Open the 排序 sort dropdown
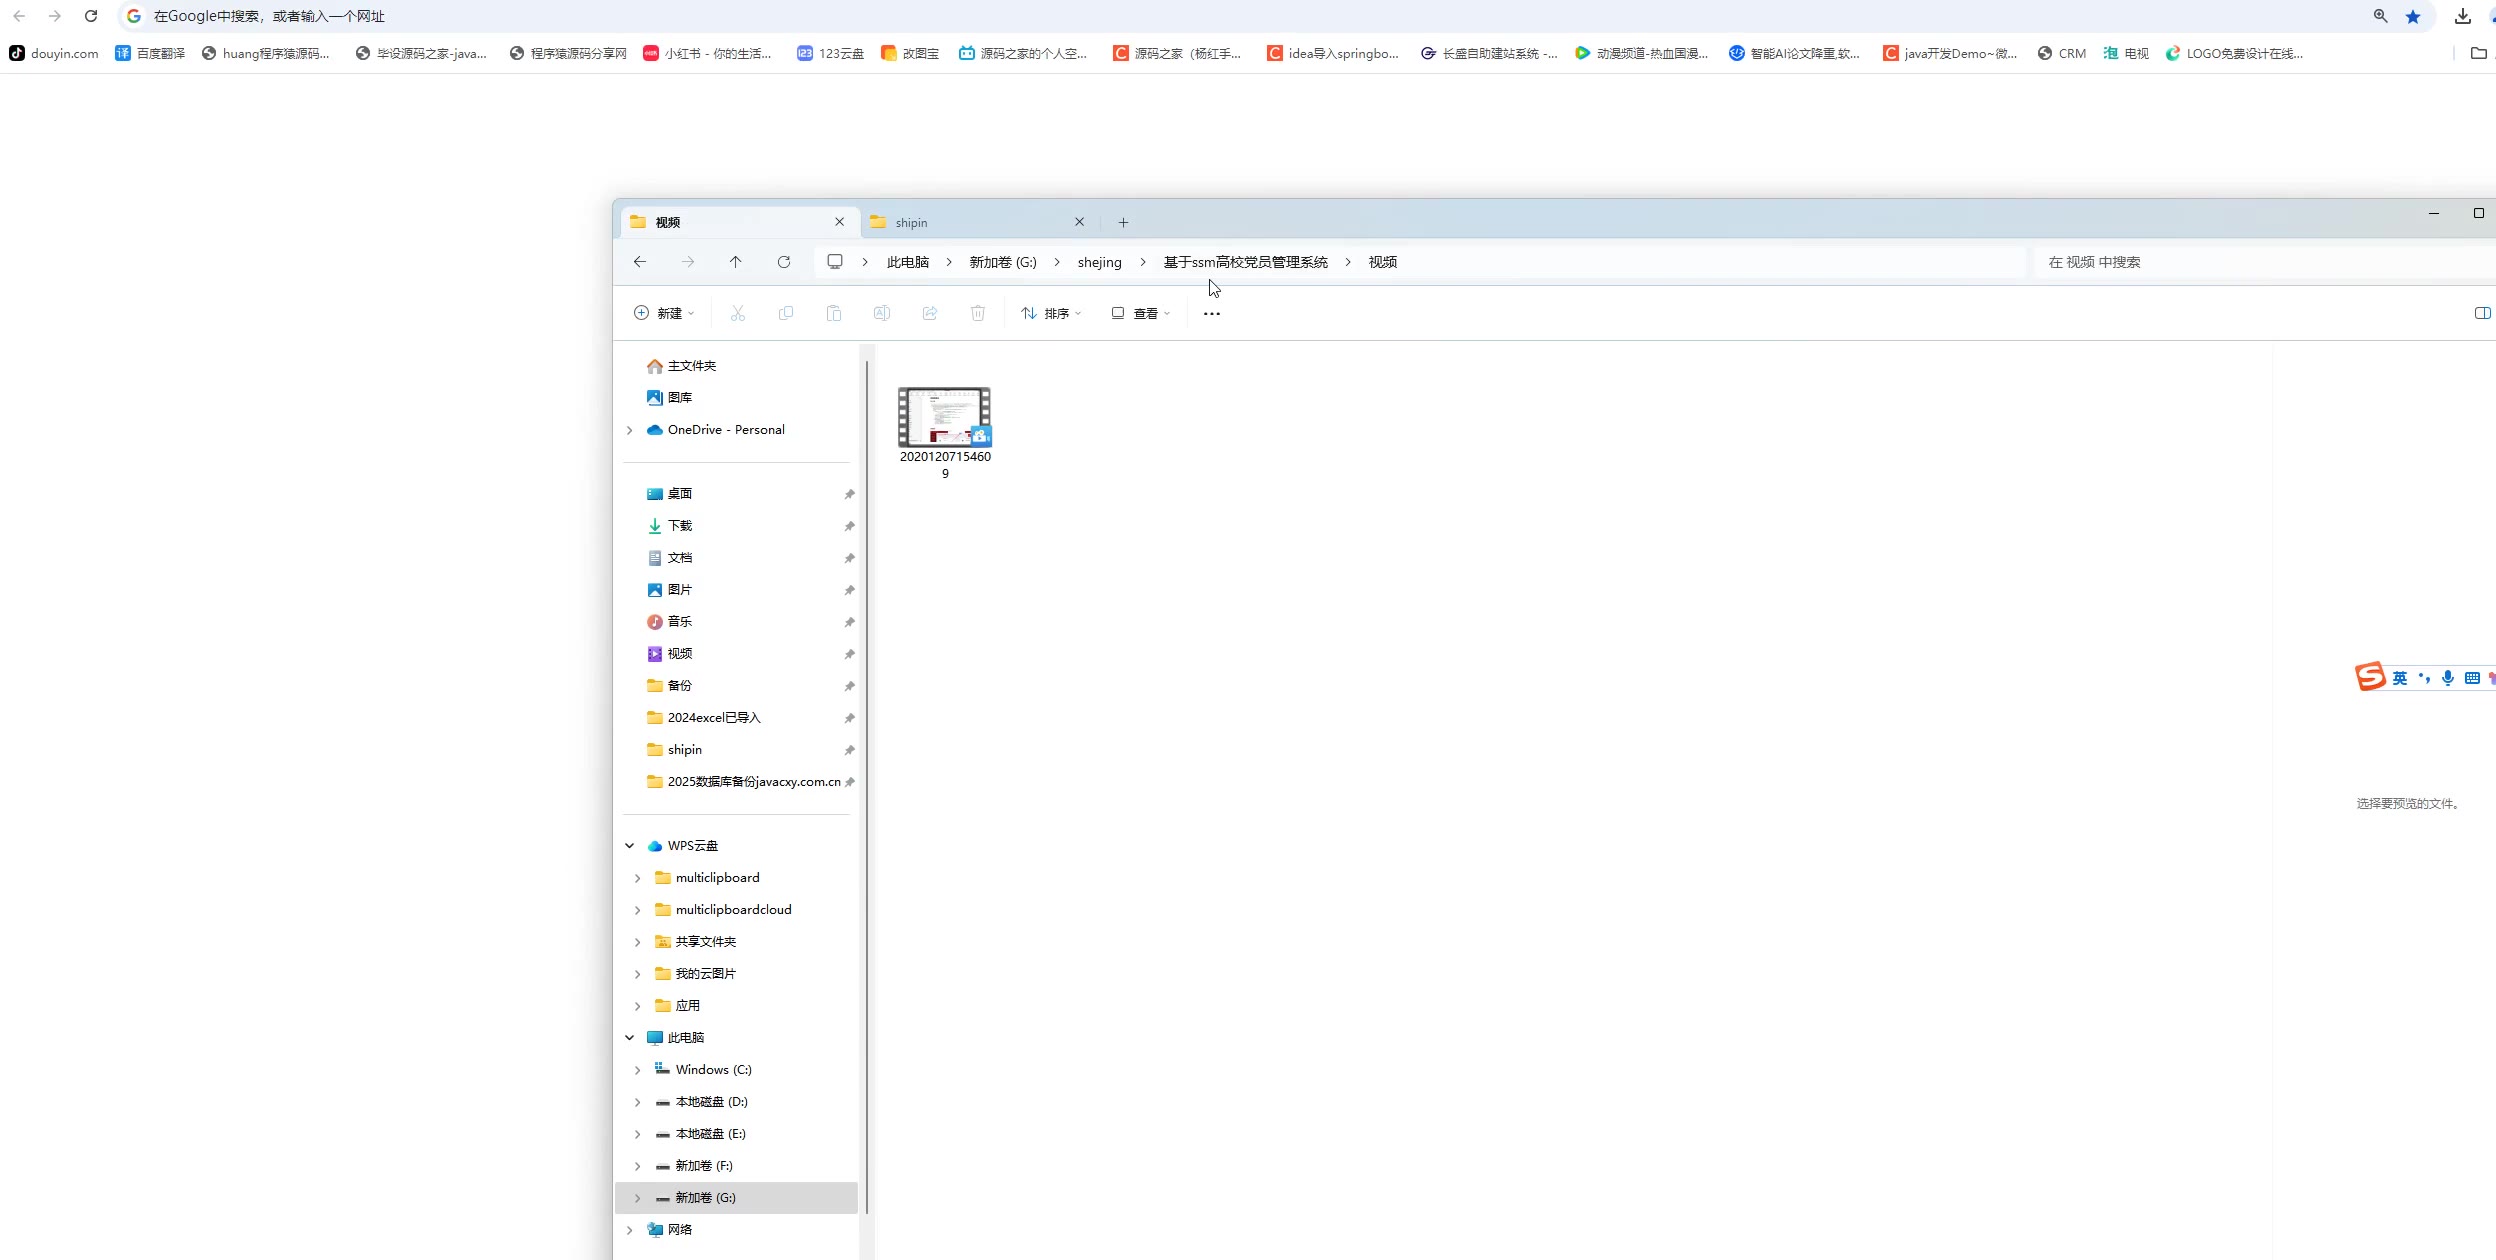The image size is (2496, 1260). [x=1051, y=313]
